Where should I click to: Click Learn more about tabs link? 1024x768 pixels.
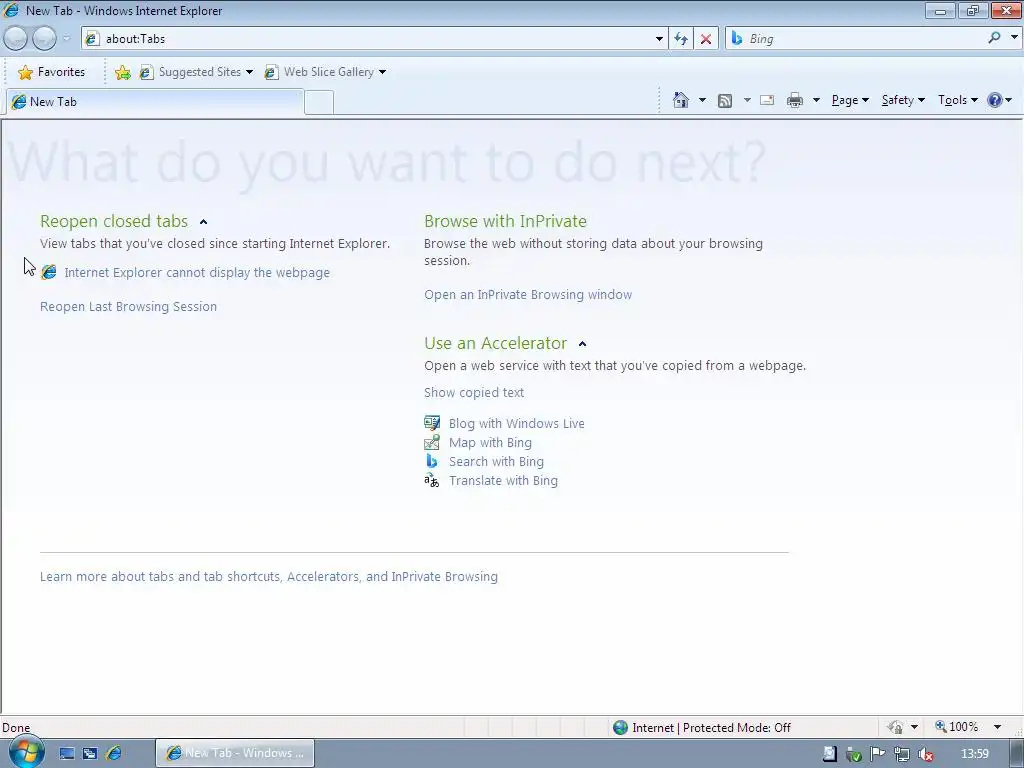coord(268,577)
